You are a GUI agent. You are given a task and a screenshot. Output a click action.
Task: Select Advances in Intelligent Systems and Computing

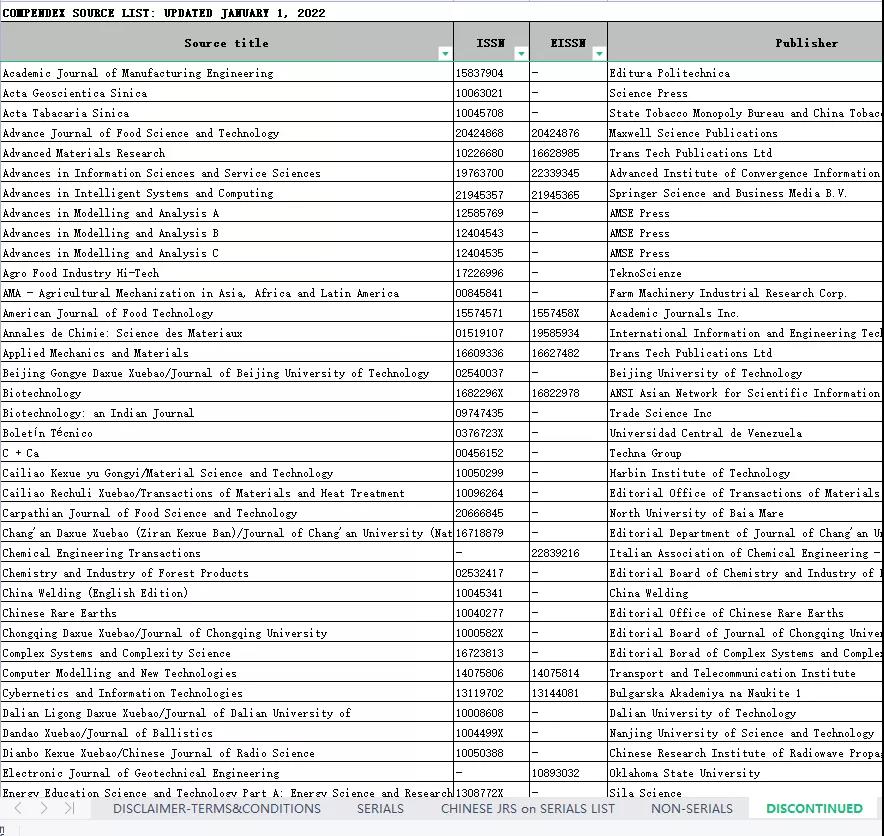pyautogui.click(x=227, y=193)
